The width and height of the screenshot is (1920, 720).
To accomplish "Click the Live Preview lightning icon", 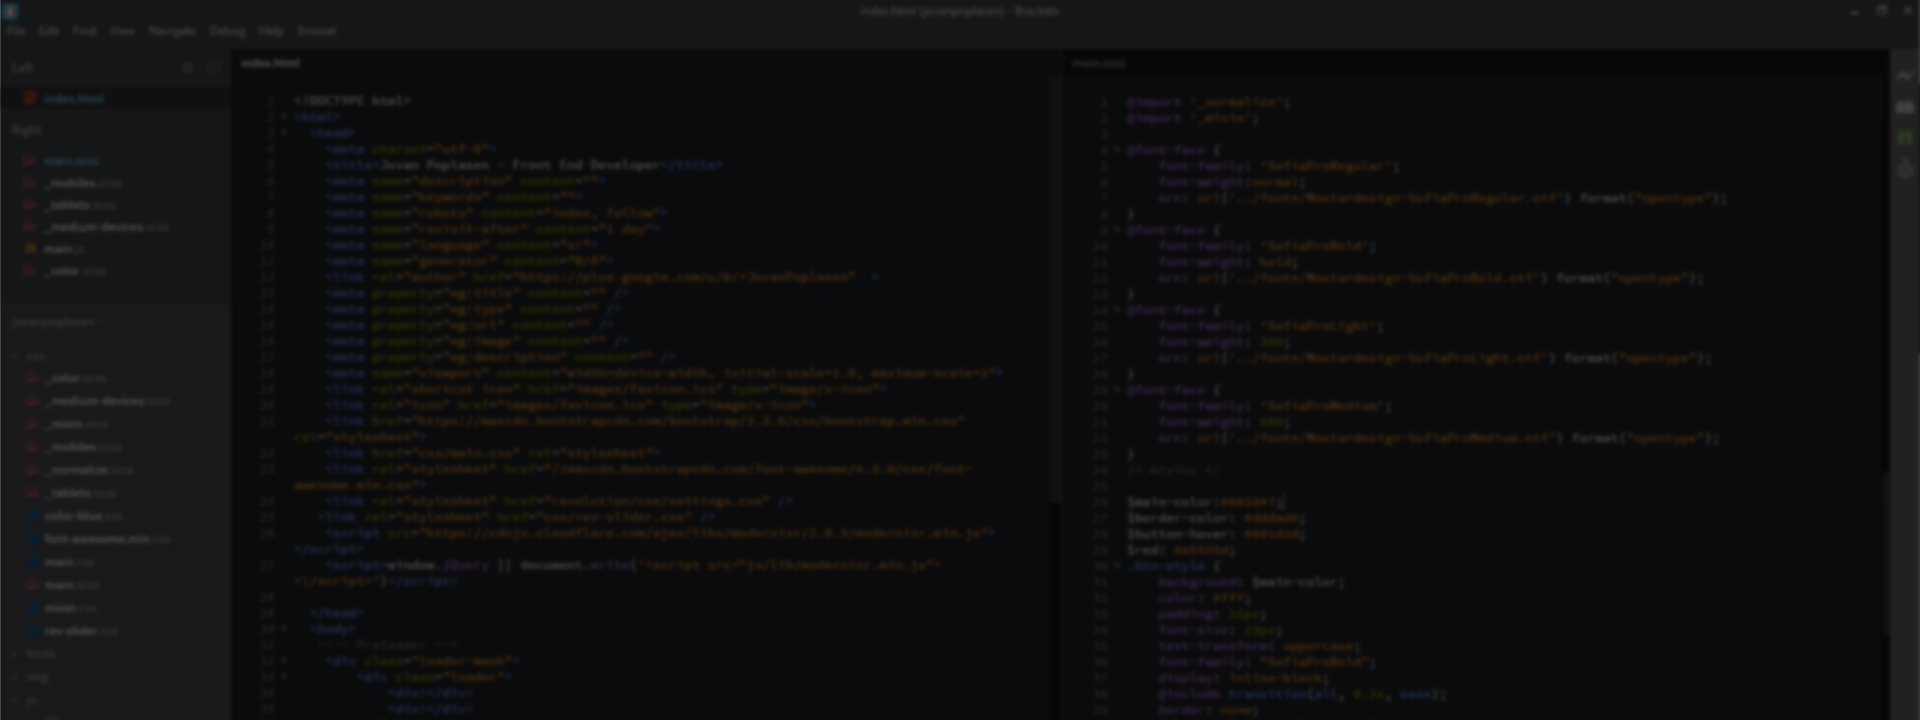I will pos(1905,75).
